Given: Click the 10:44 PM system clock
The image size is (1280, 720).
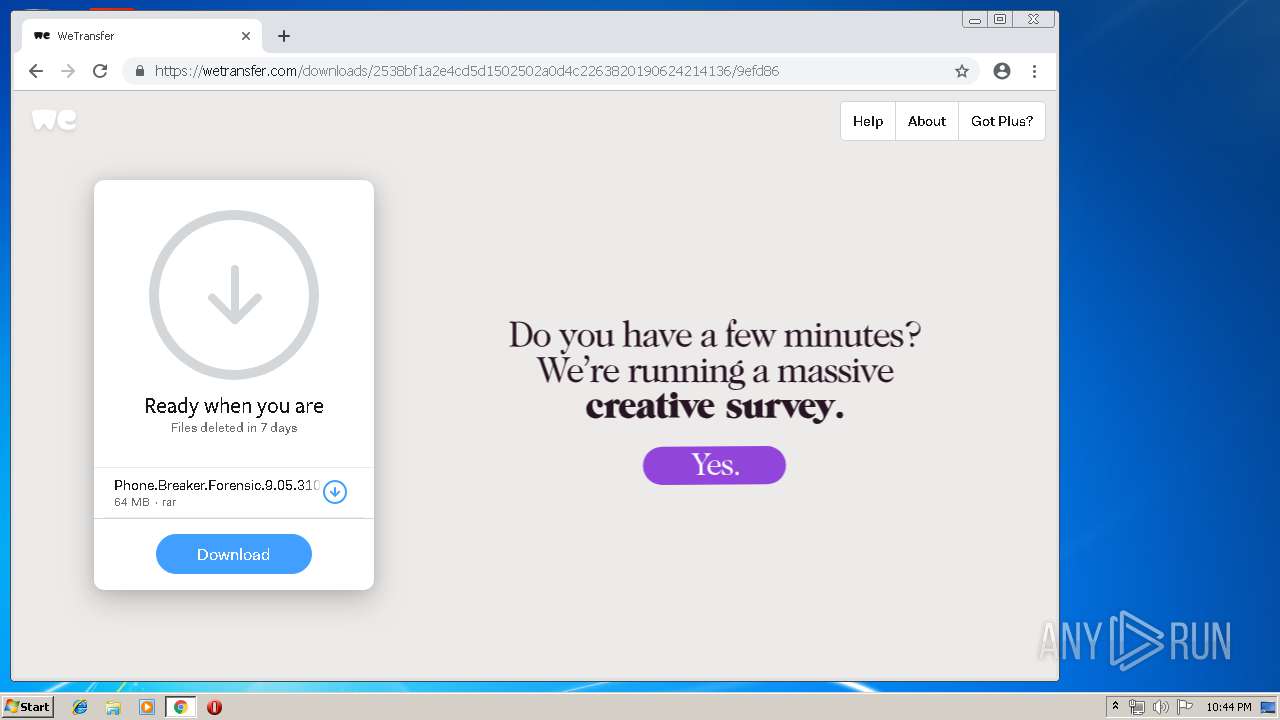Looking at the screenshot, I should 1228,707.
